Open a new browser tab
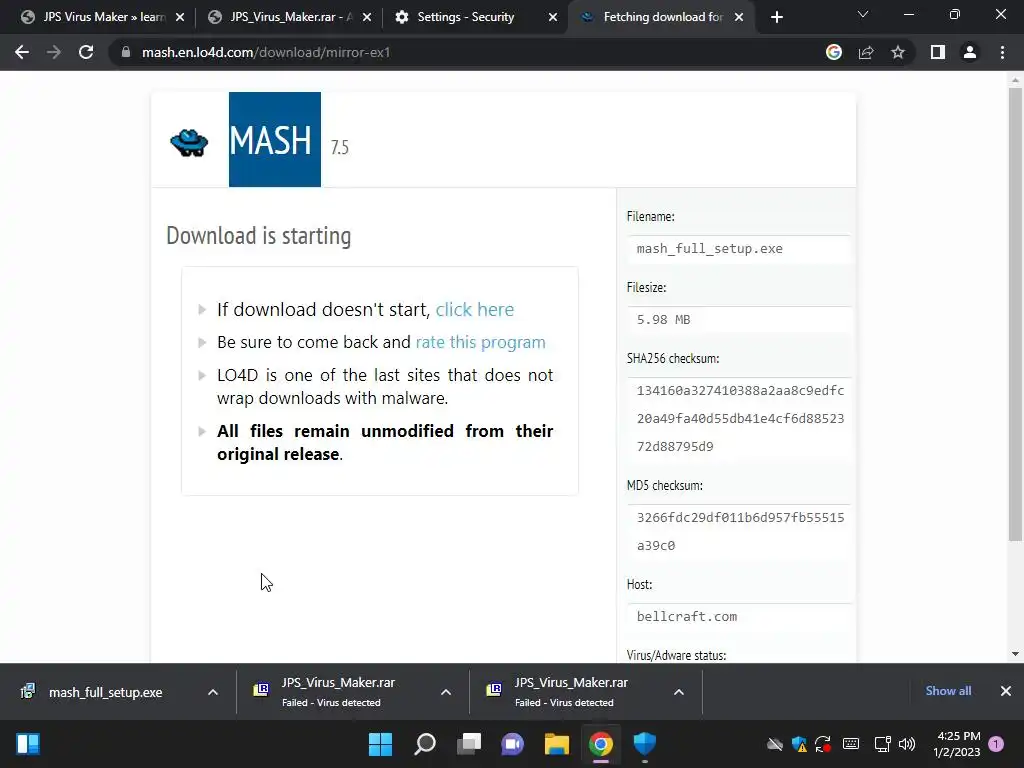This screenshot has height=768, width=1024. [776, 17]
